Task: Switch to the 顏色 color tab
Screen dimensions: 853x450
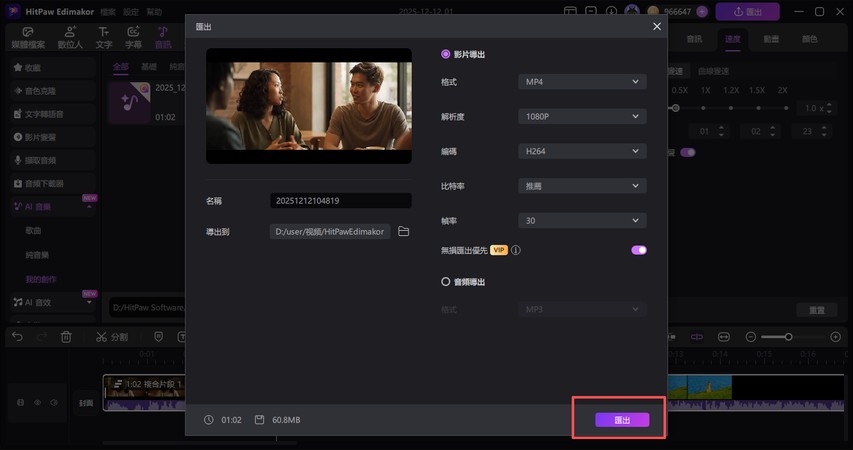Action: pos(809,39)
